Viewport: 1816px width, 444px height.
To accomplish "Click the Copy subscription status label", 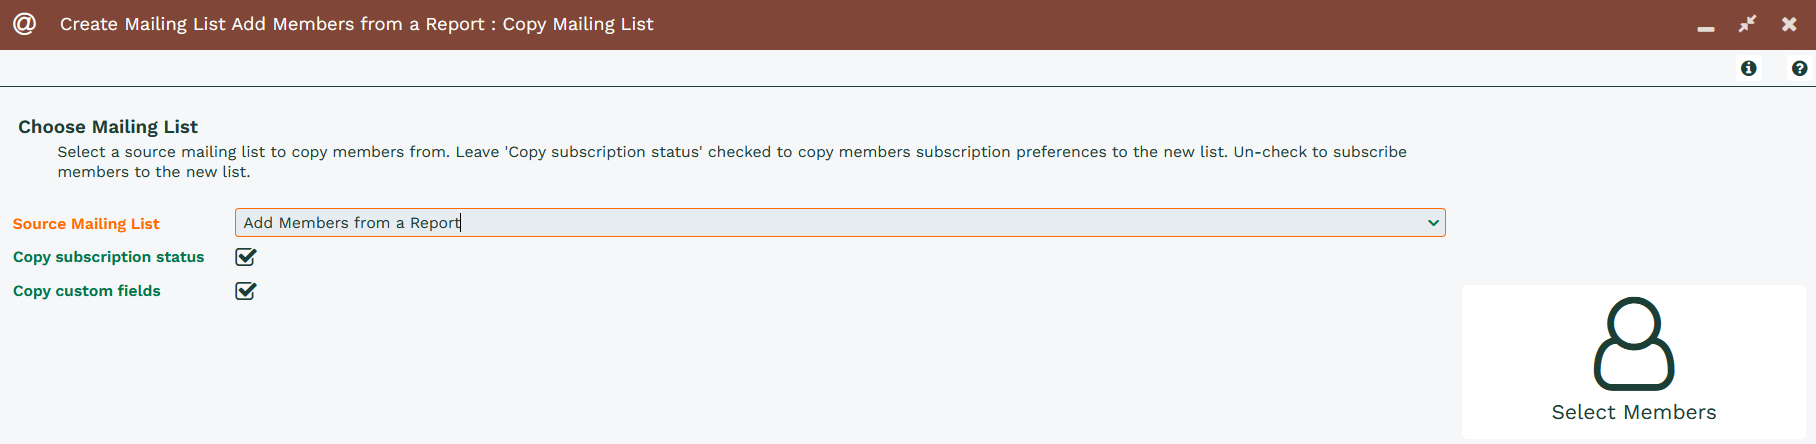I will click(x=108, y=257).
